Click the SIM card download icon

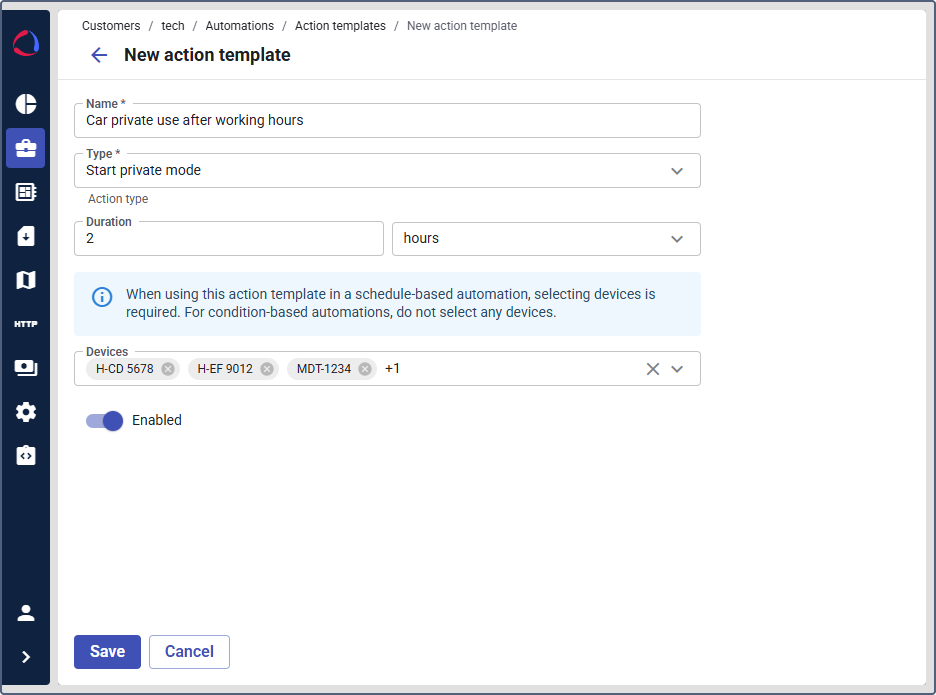point(25,236)
